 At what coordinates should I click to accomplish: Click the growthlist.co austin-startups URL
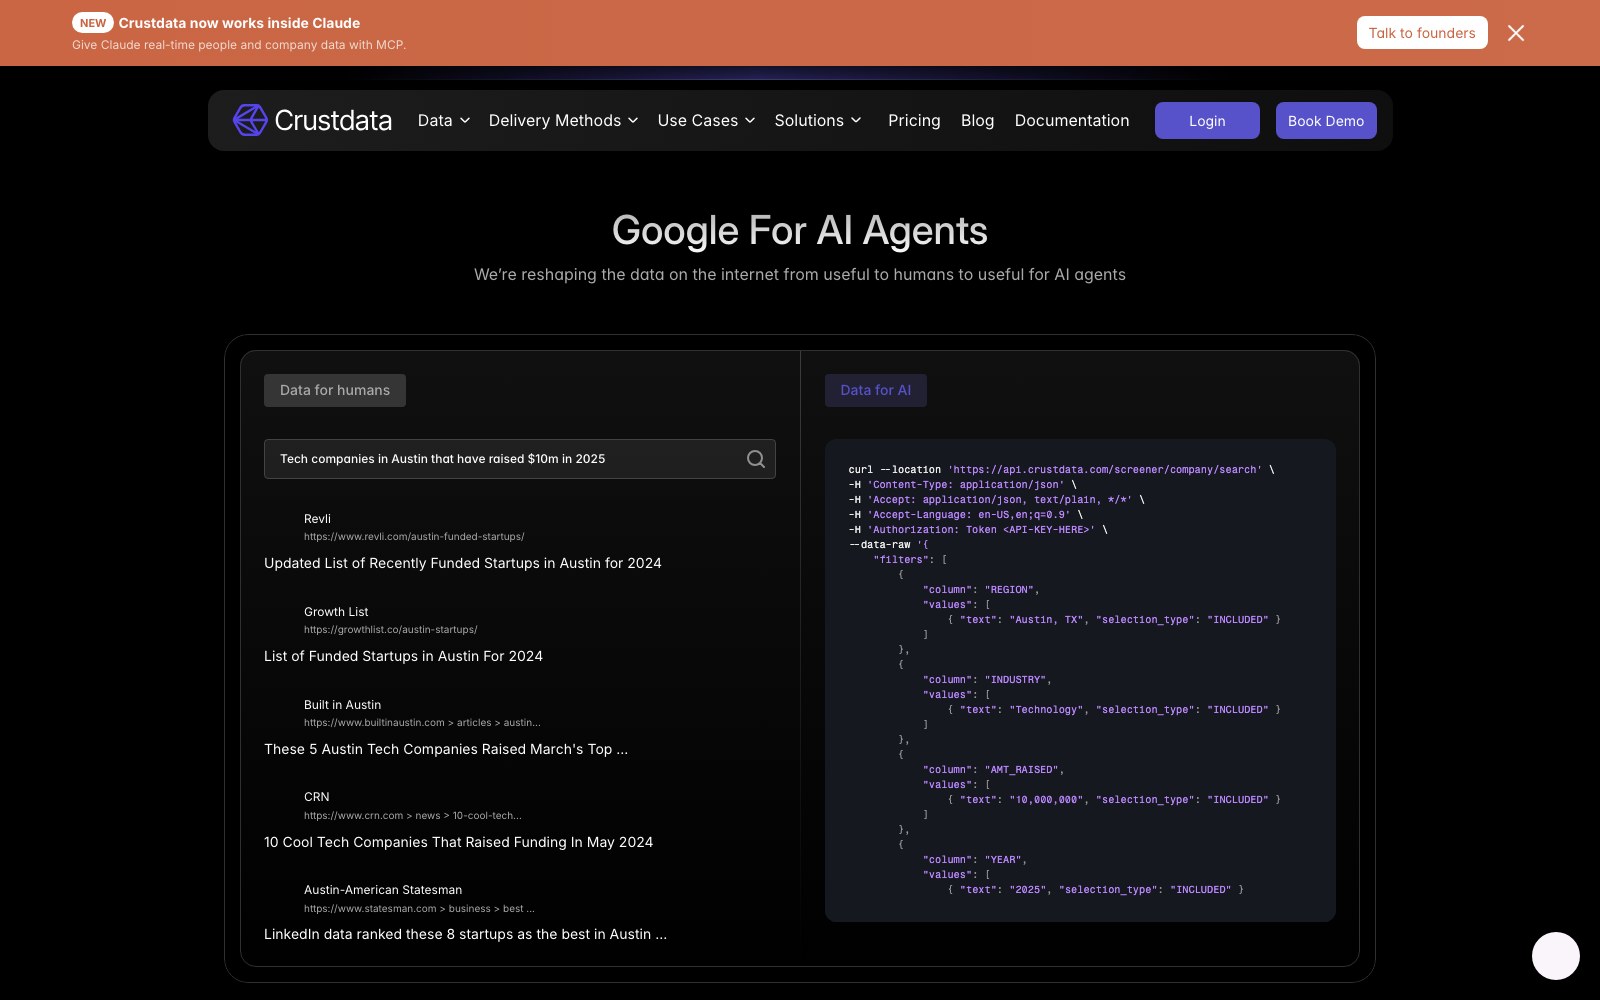tap(391, 630)
